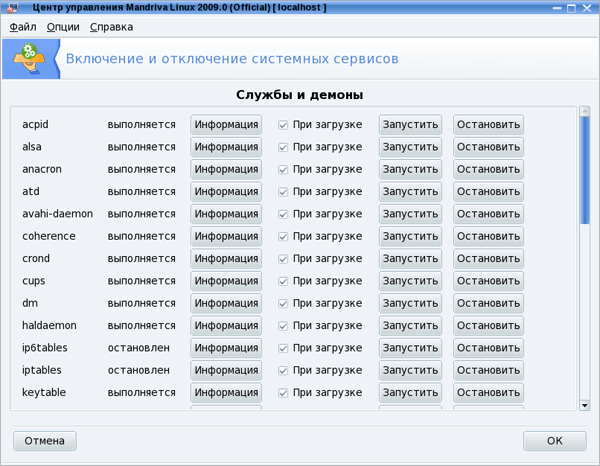Confirm with the OK button

click(x=554, y=441)
